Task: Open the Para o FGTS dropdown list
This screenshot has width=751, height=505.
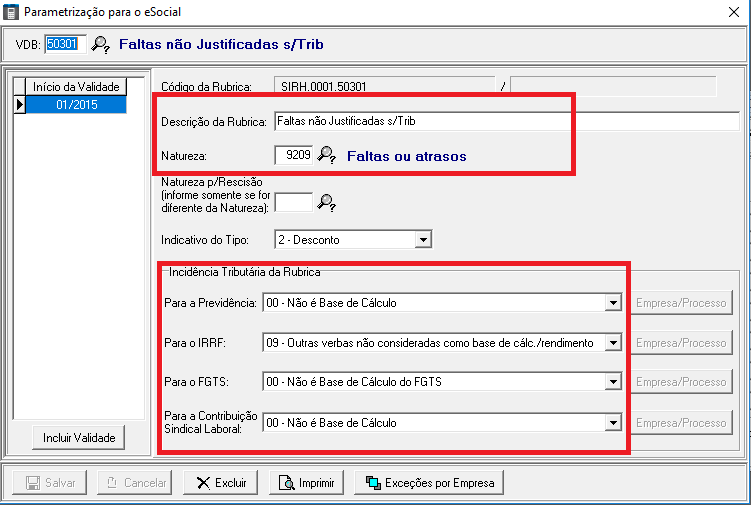Action: click(x=613, y=382)
